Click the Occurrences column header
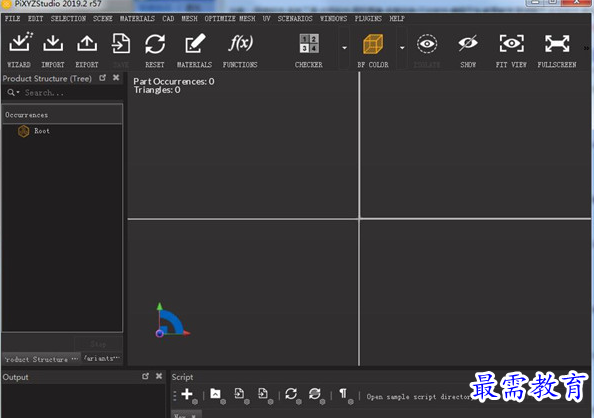594x418 pixels. pyautogui.click(x=62, y=115)
